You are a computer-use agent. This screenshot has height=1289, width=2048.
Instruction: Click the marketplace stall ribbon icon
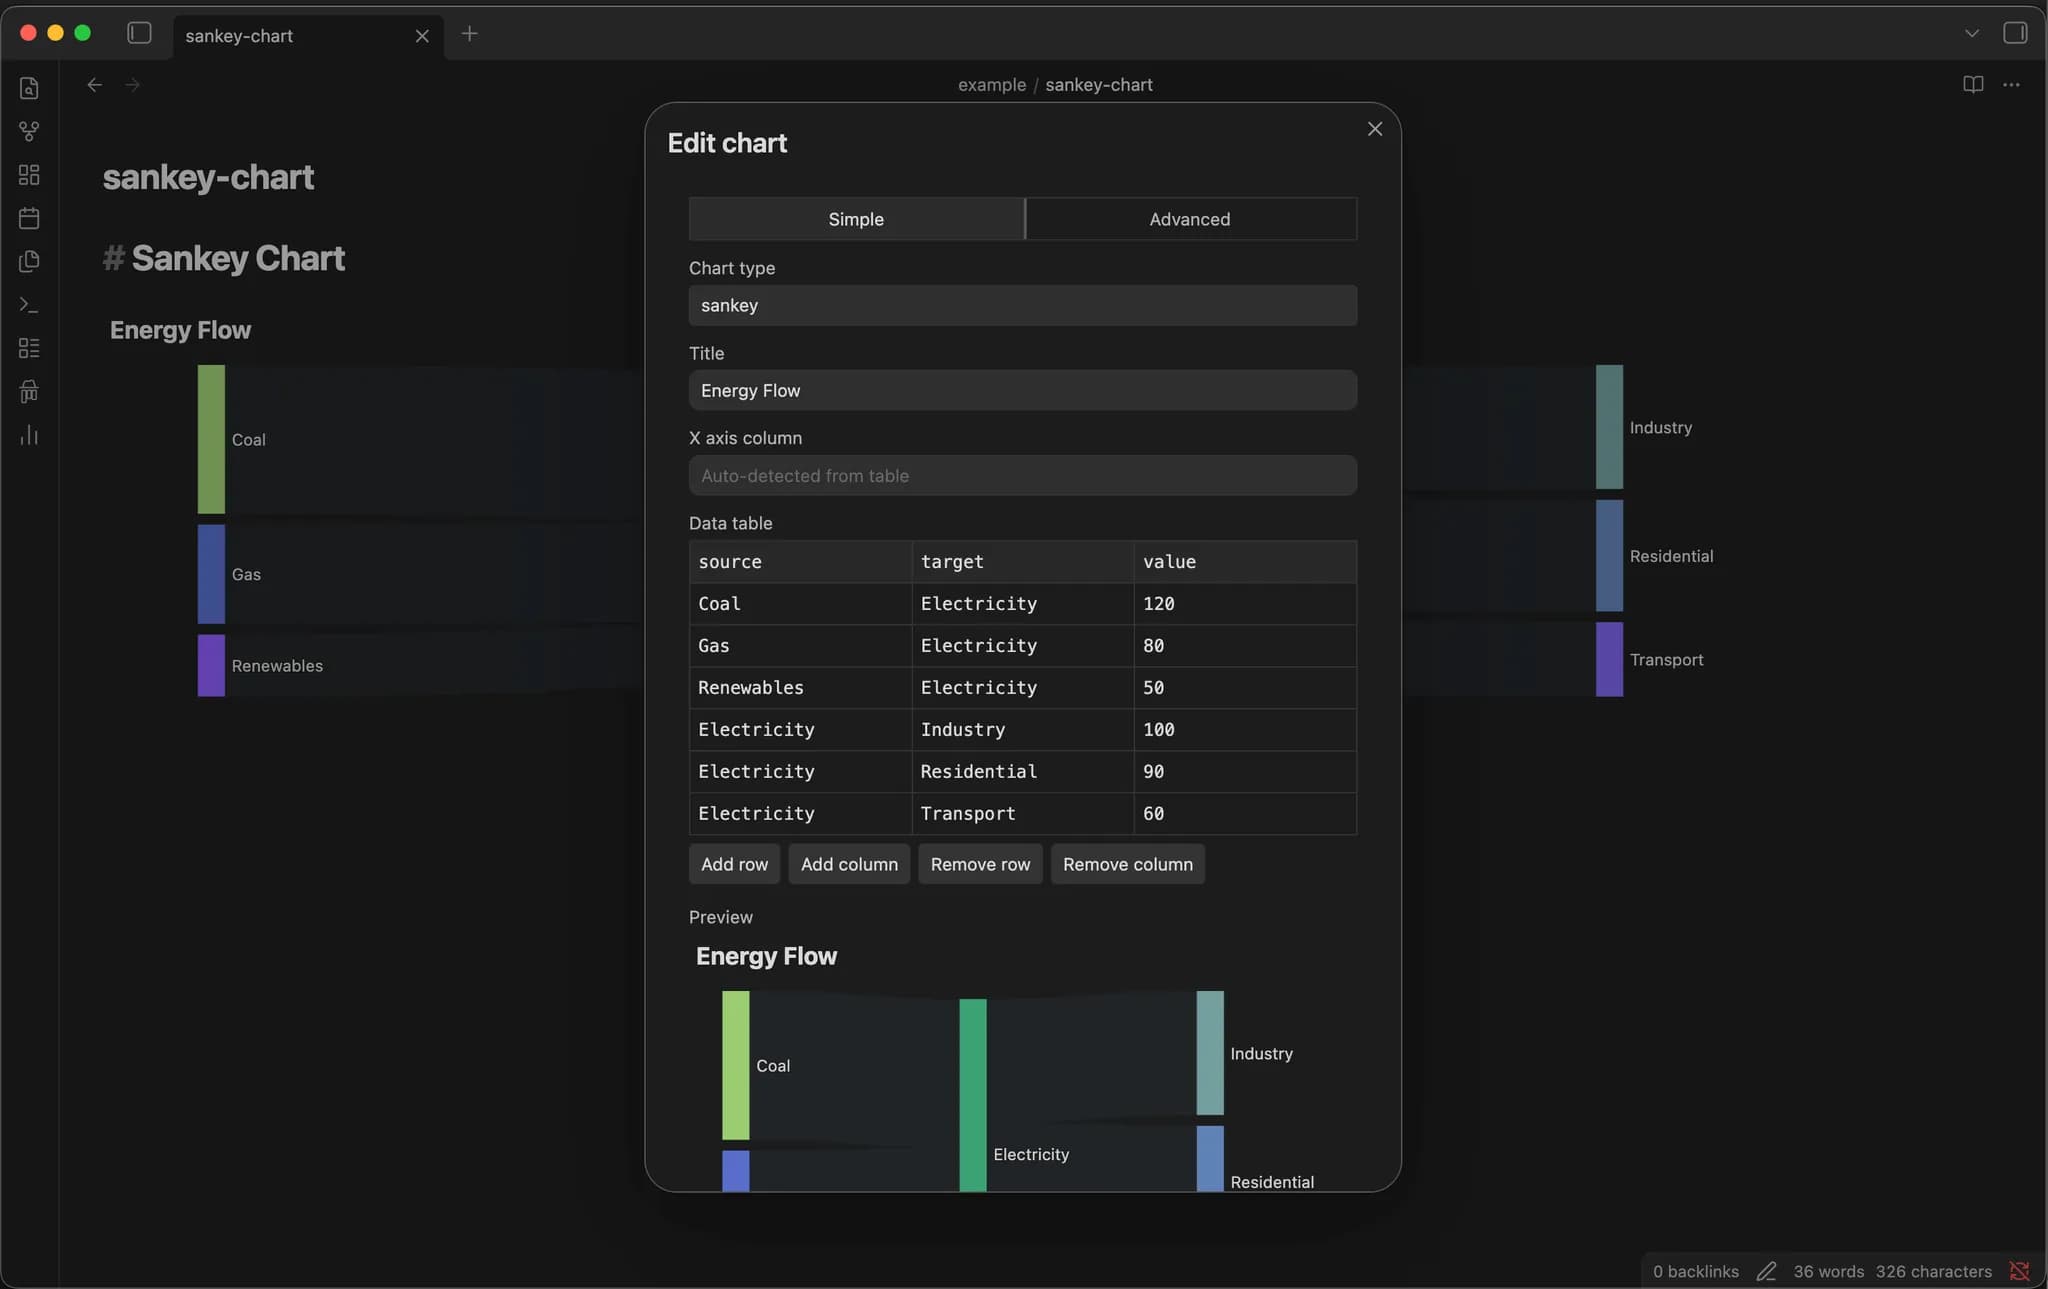[x=29, y=391]
